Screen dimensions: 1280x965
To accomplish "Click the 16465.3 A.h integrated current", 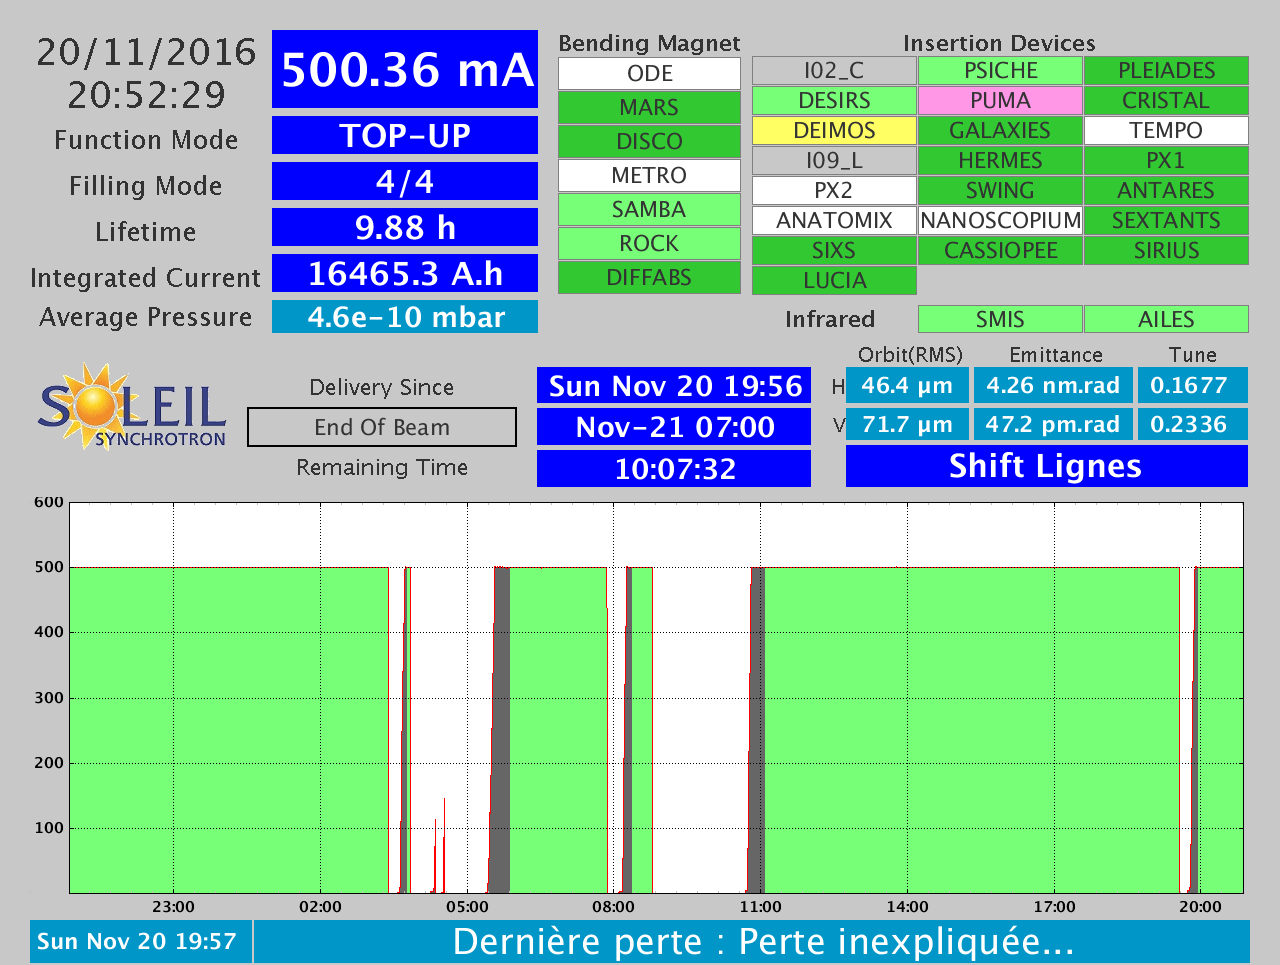I will click(x=405, y=273).
